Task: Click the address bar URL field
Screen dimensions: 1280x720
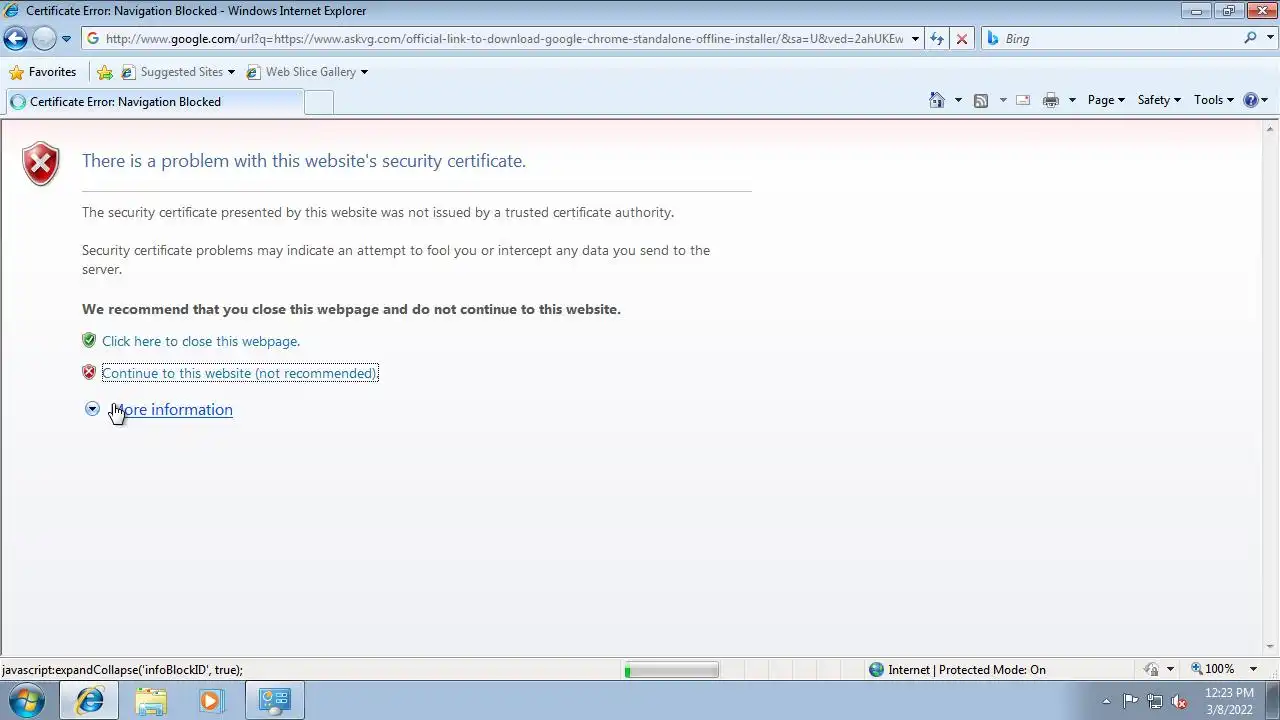Action: click(x=504, y=39)
